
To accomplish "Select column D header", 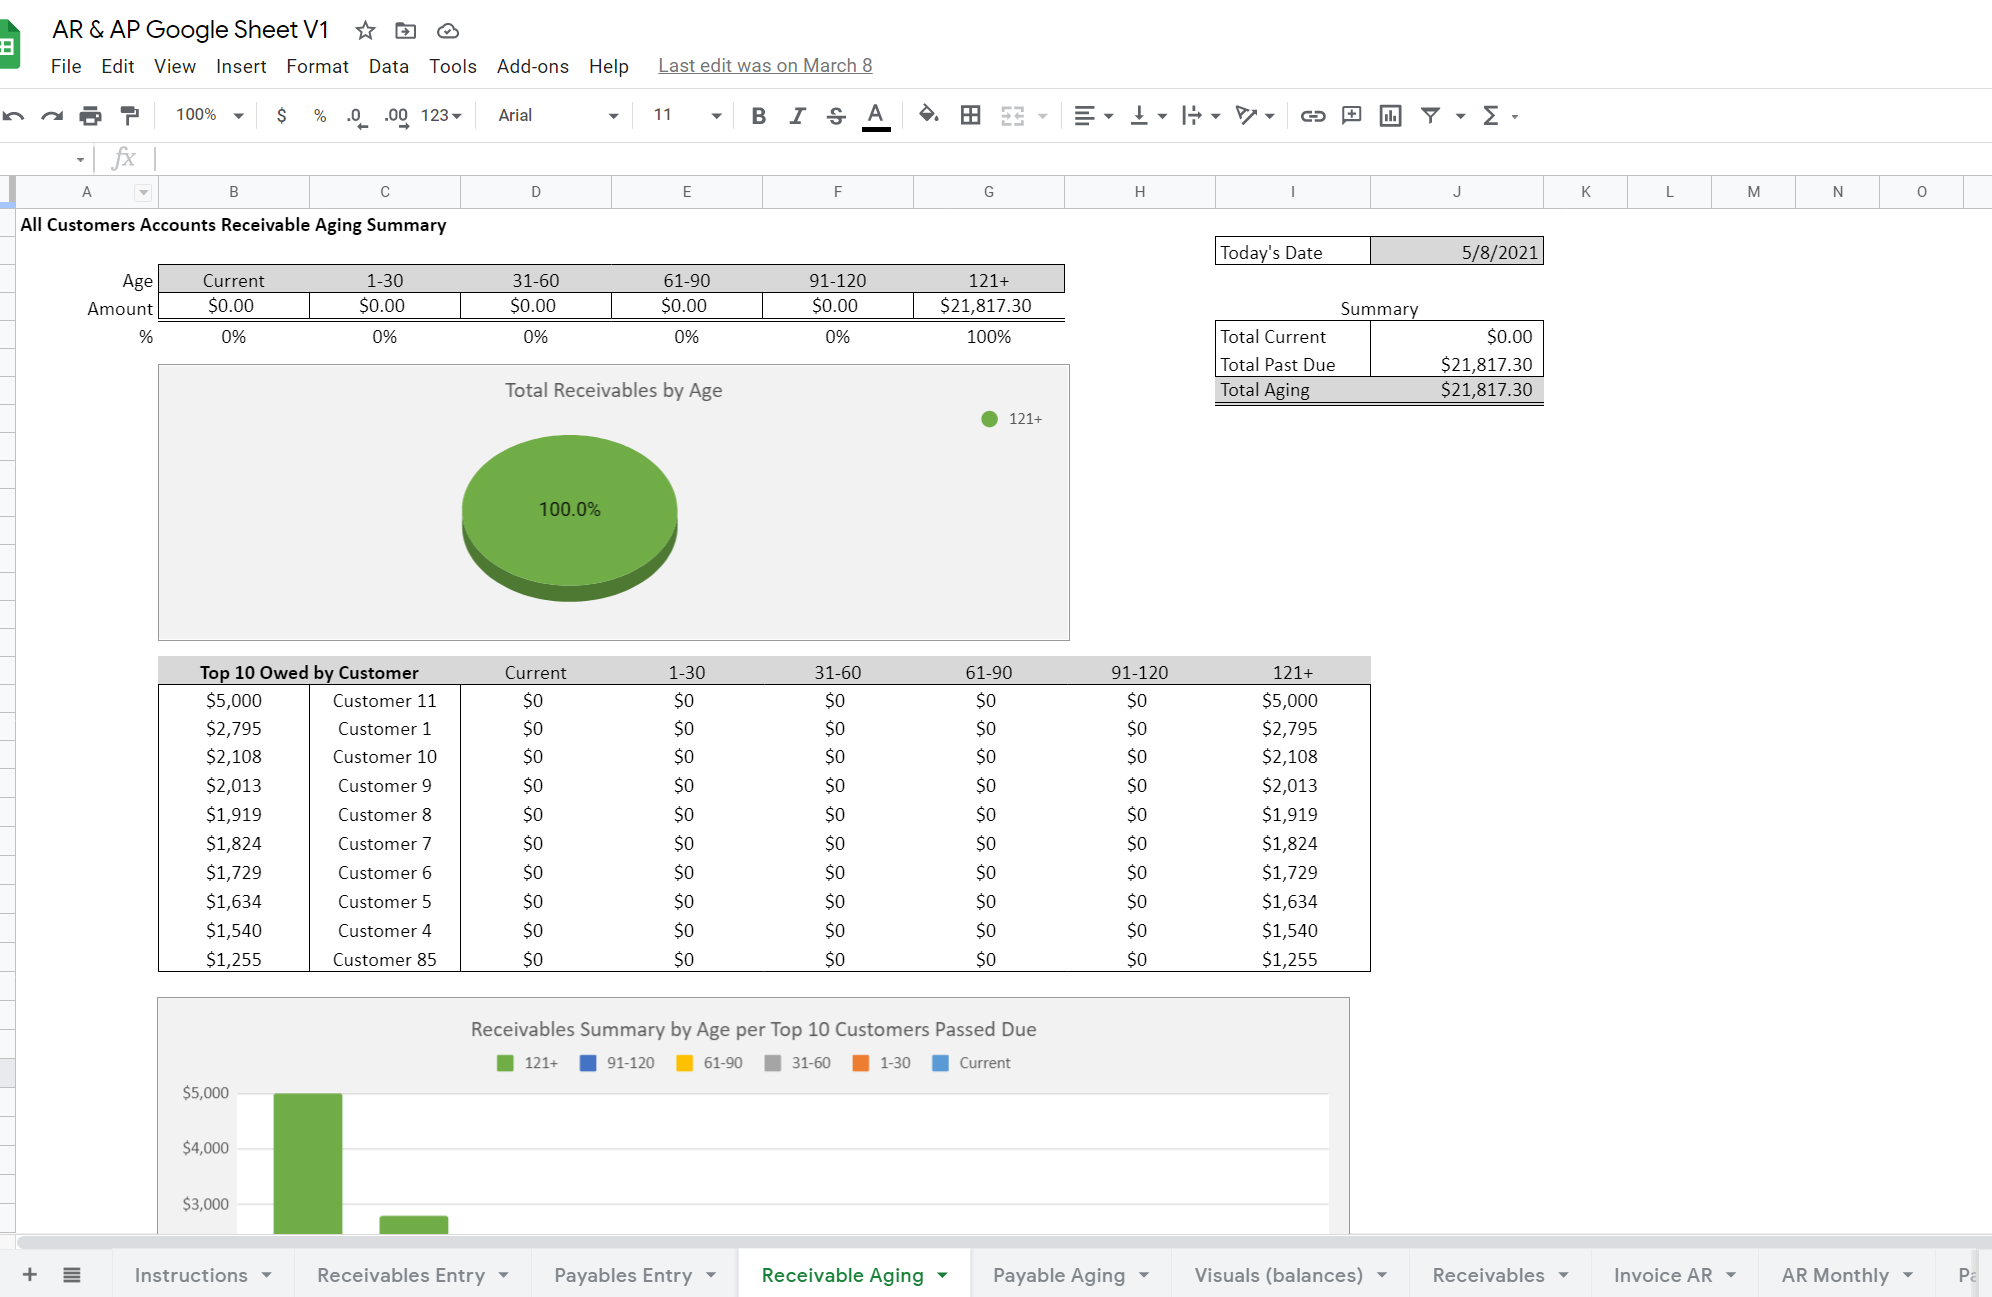I will point(536,192).
